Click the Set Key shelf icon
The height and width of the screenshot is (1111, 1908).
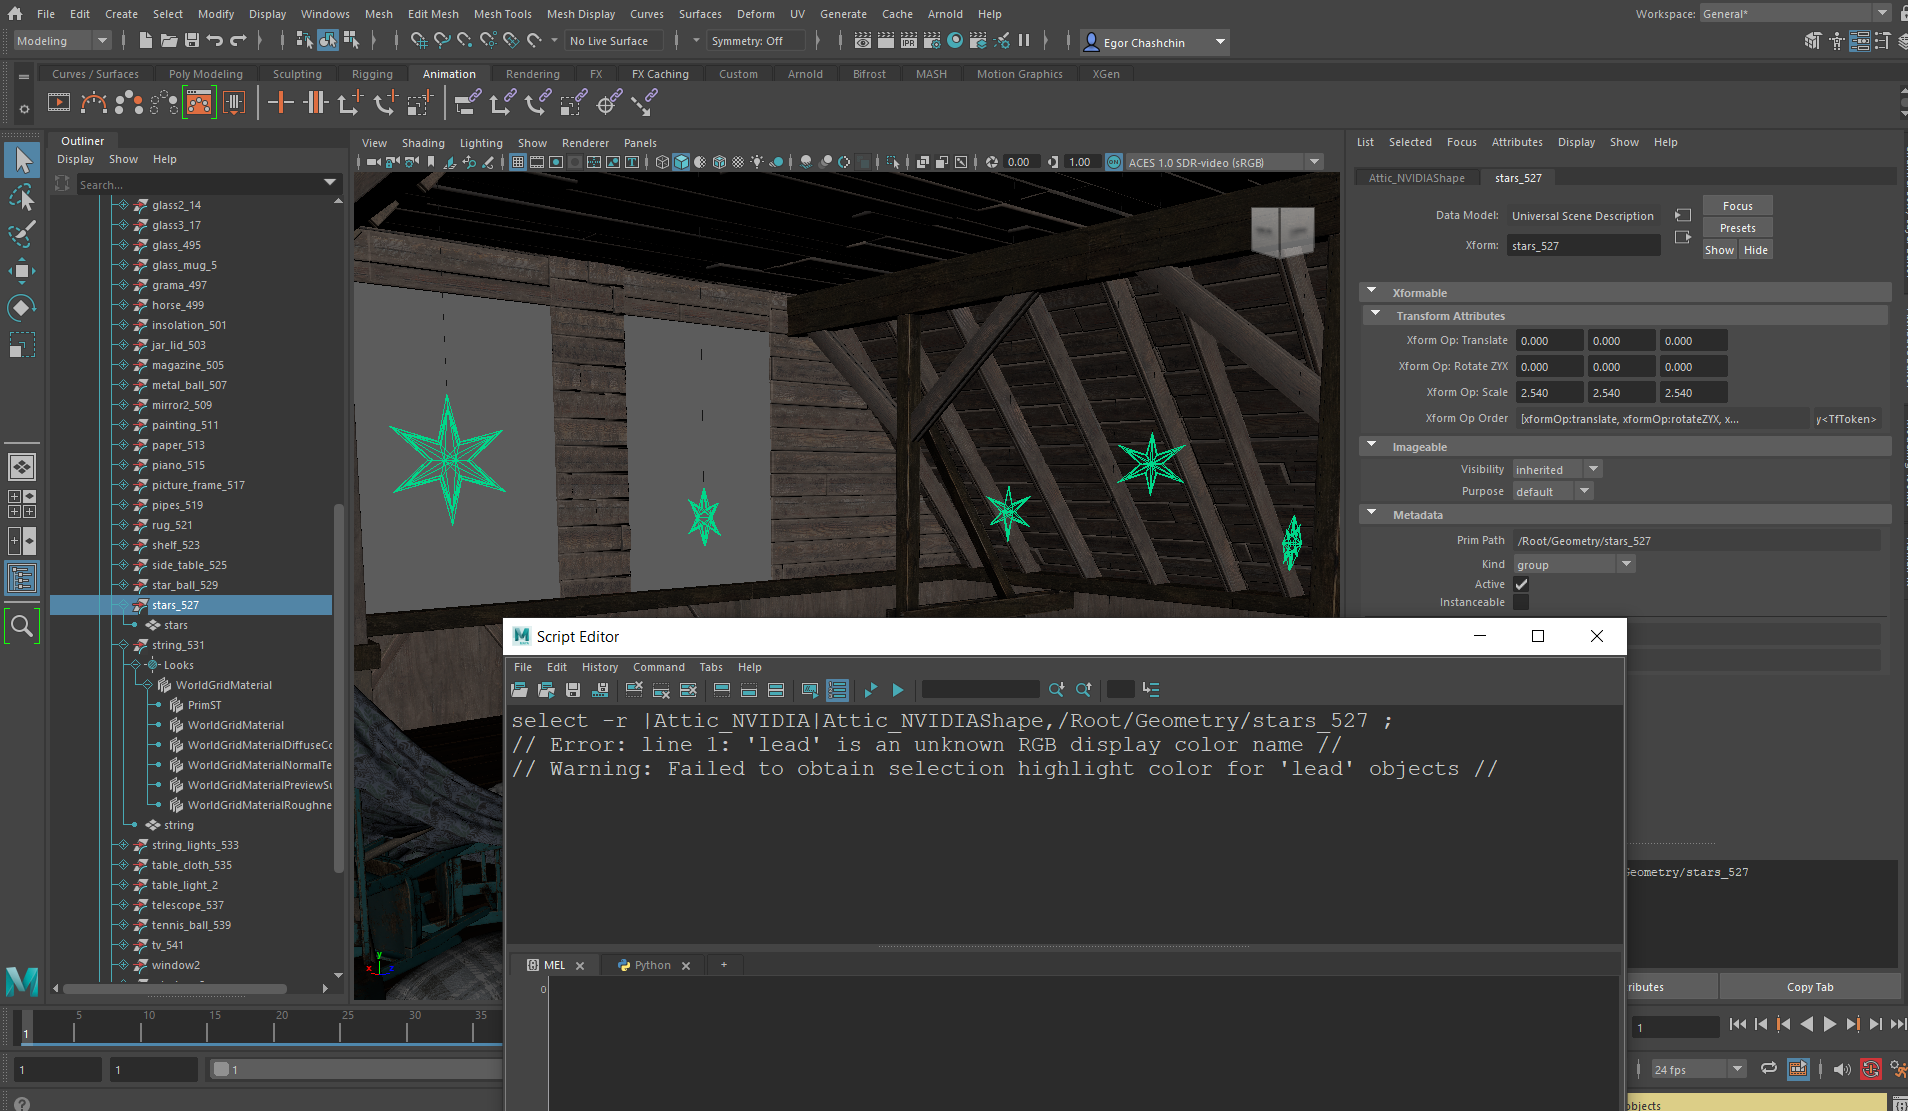click(280, 102)
